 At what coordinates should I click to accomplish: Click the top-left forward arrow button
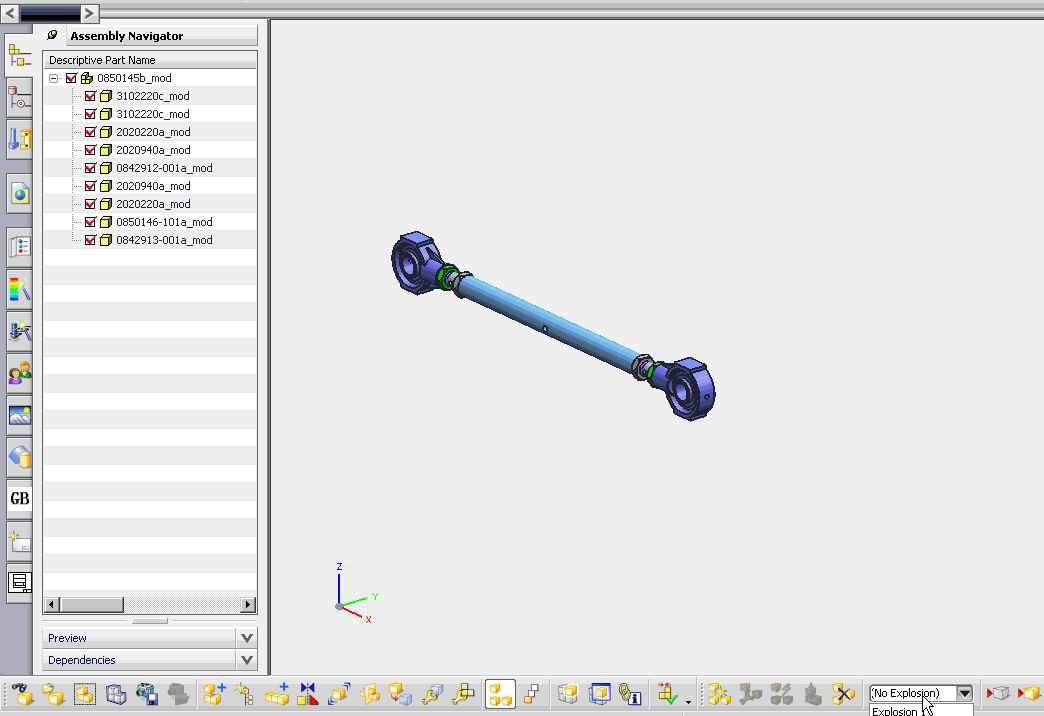coord(89,13)
